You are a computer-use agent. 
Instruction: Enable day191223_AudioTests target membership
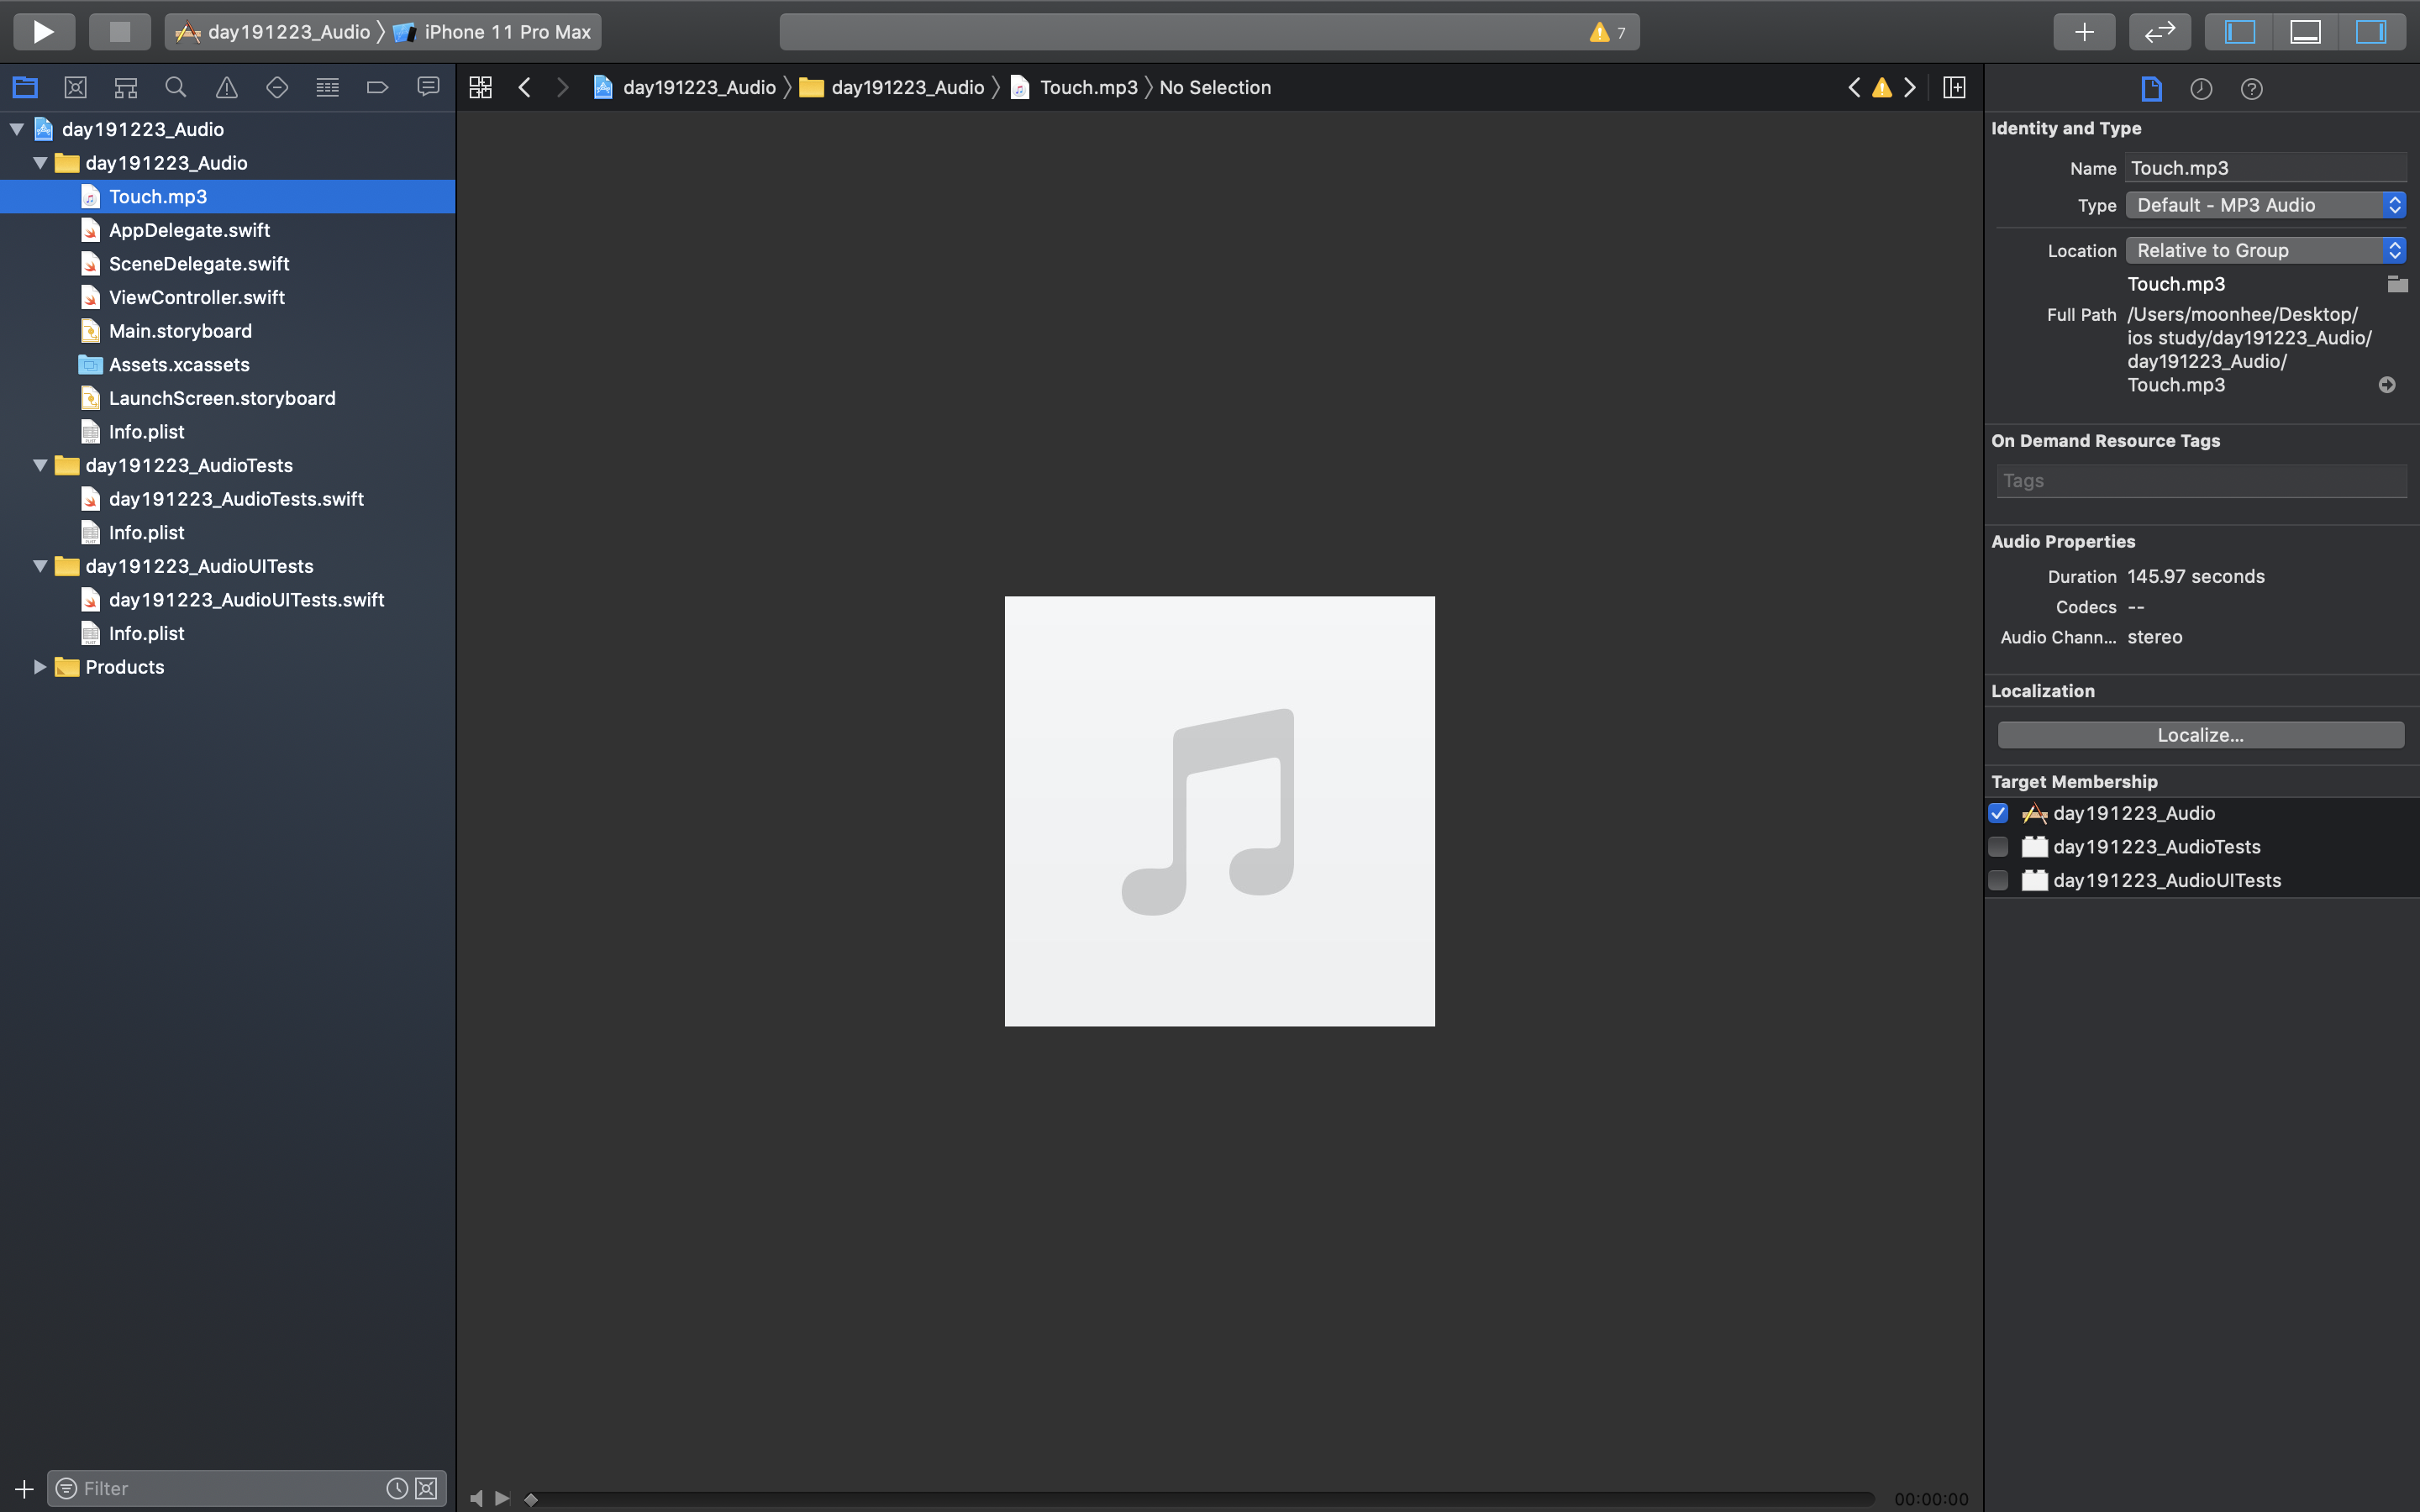(1998, 847)
